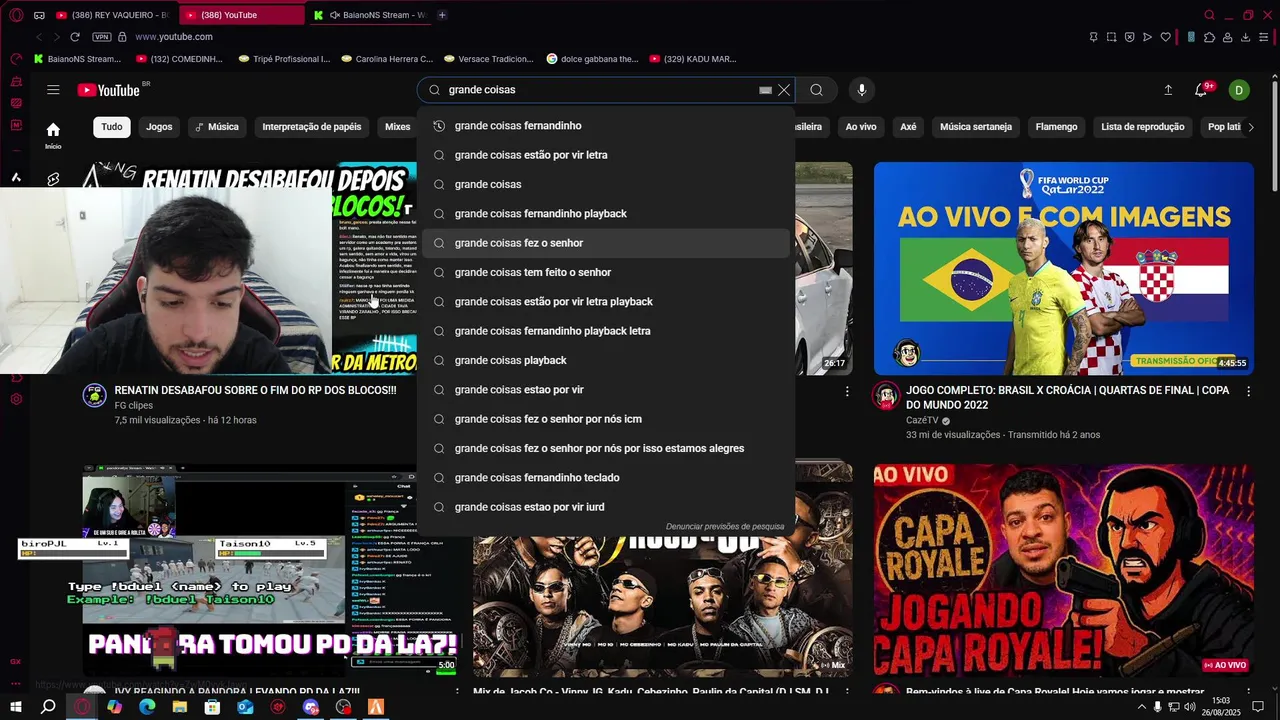
Task: Open Opera tab search icon
Action: [x=1209, y=15]
